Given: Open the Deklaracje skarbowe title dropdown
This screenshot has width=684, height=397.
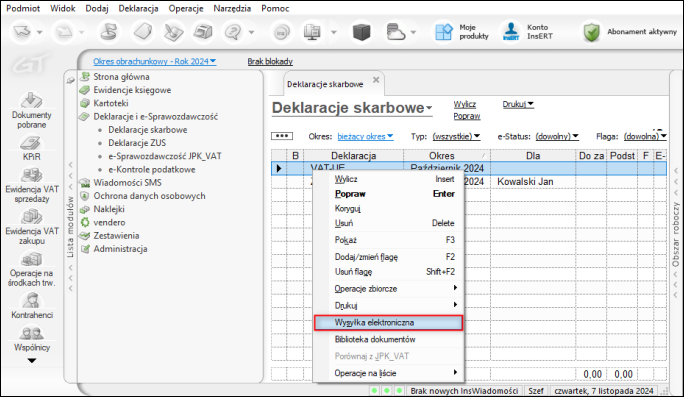Looking at the screenshot, I should [429, 108].
